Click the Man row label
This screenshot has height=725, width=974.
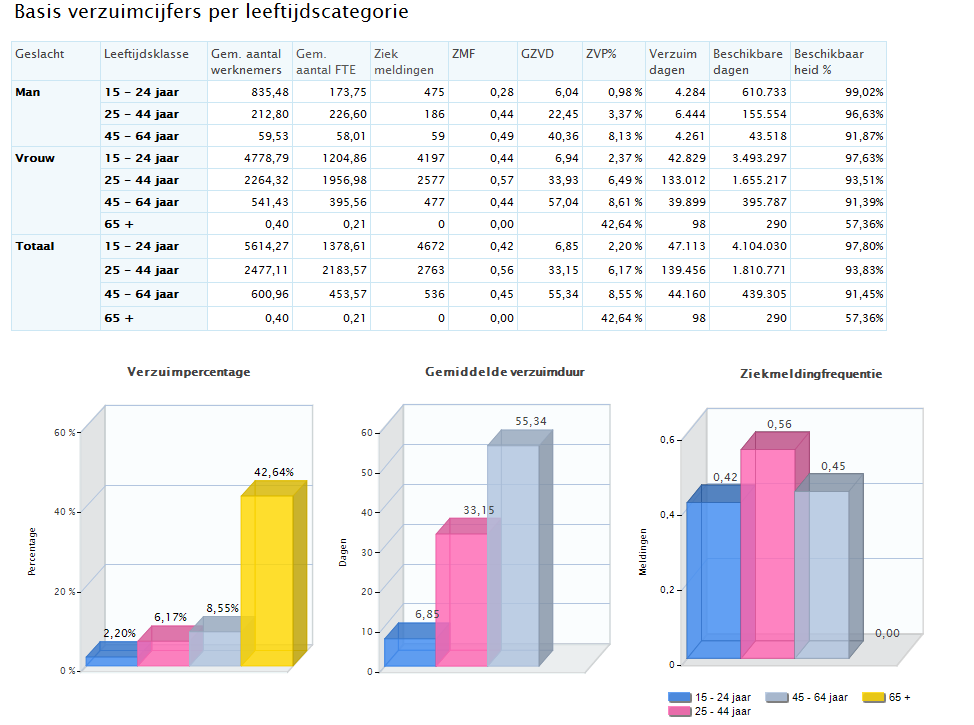coord(27,92)
